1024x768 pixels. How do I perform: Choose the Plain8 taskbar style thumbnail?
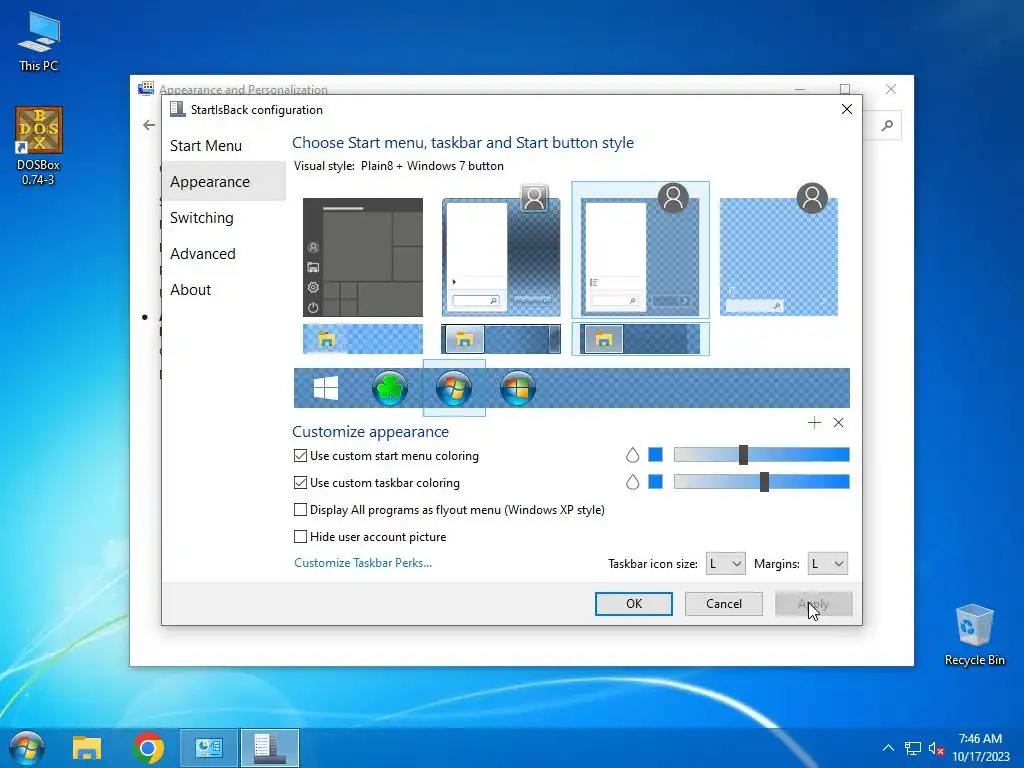(x=640, y=339)
